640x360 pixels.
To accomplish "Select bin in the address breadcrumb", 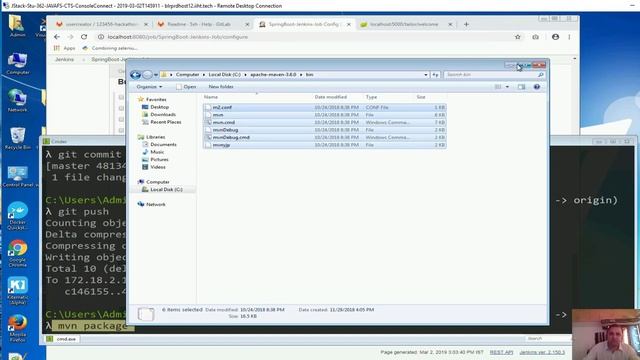I will (x=309, y=75).
